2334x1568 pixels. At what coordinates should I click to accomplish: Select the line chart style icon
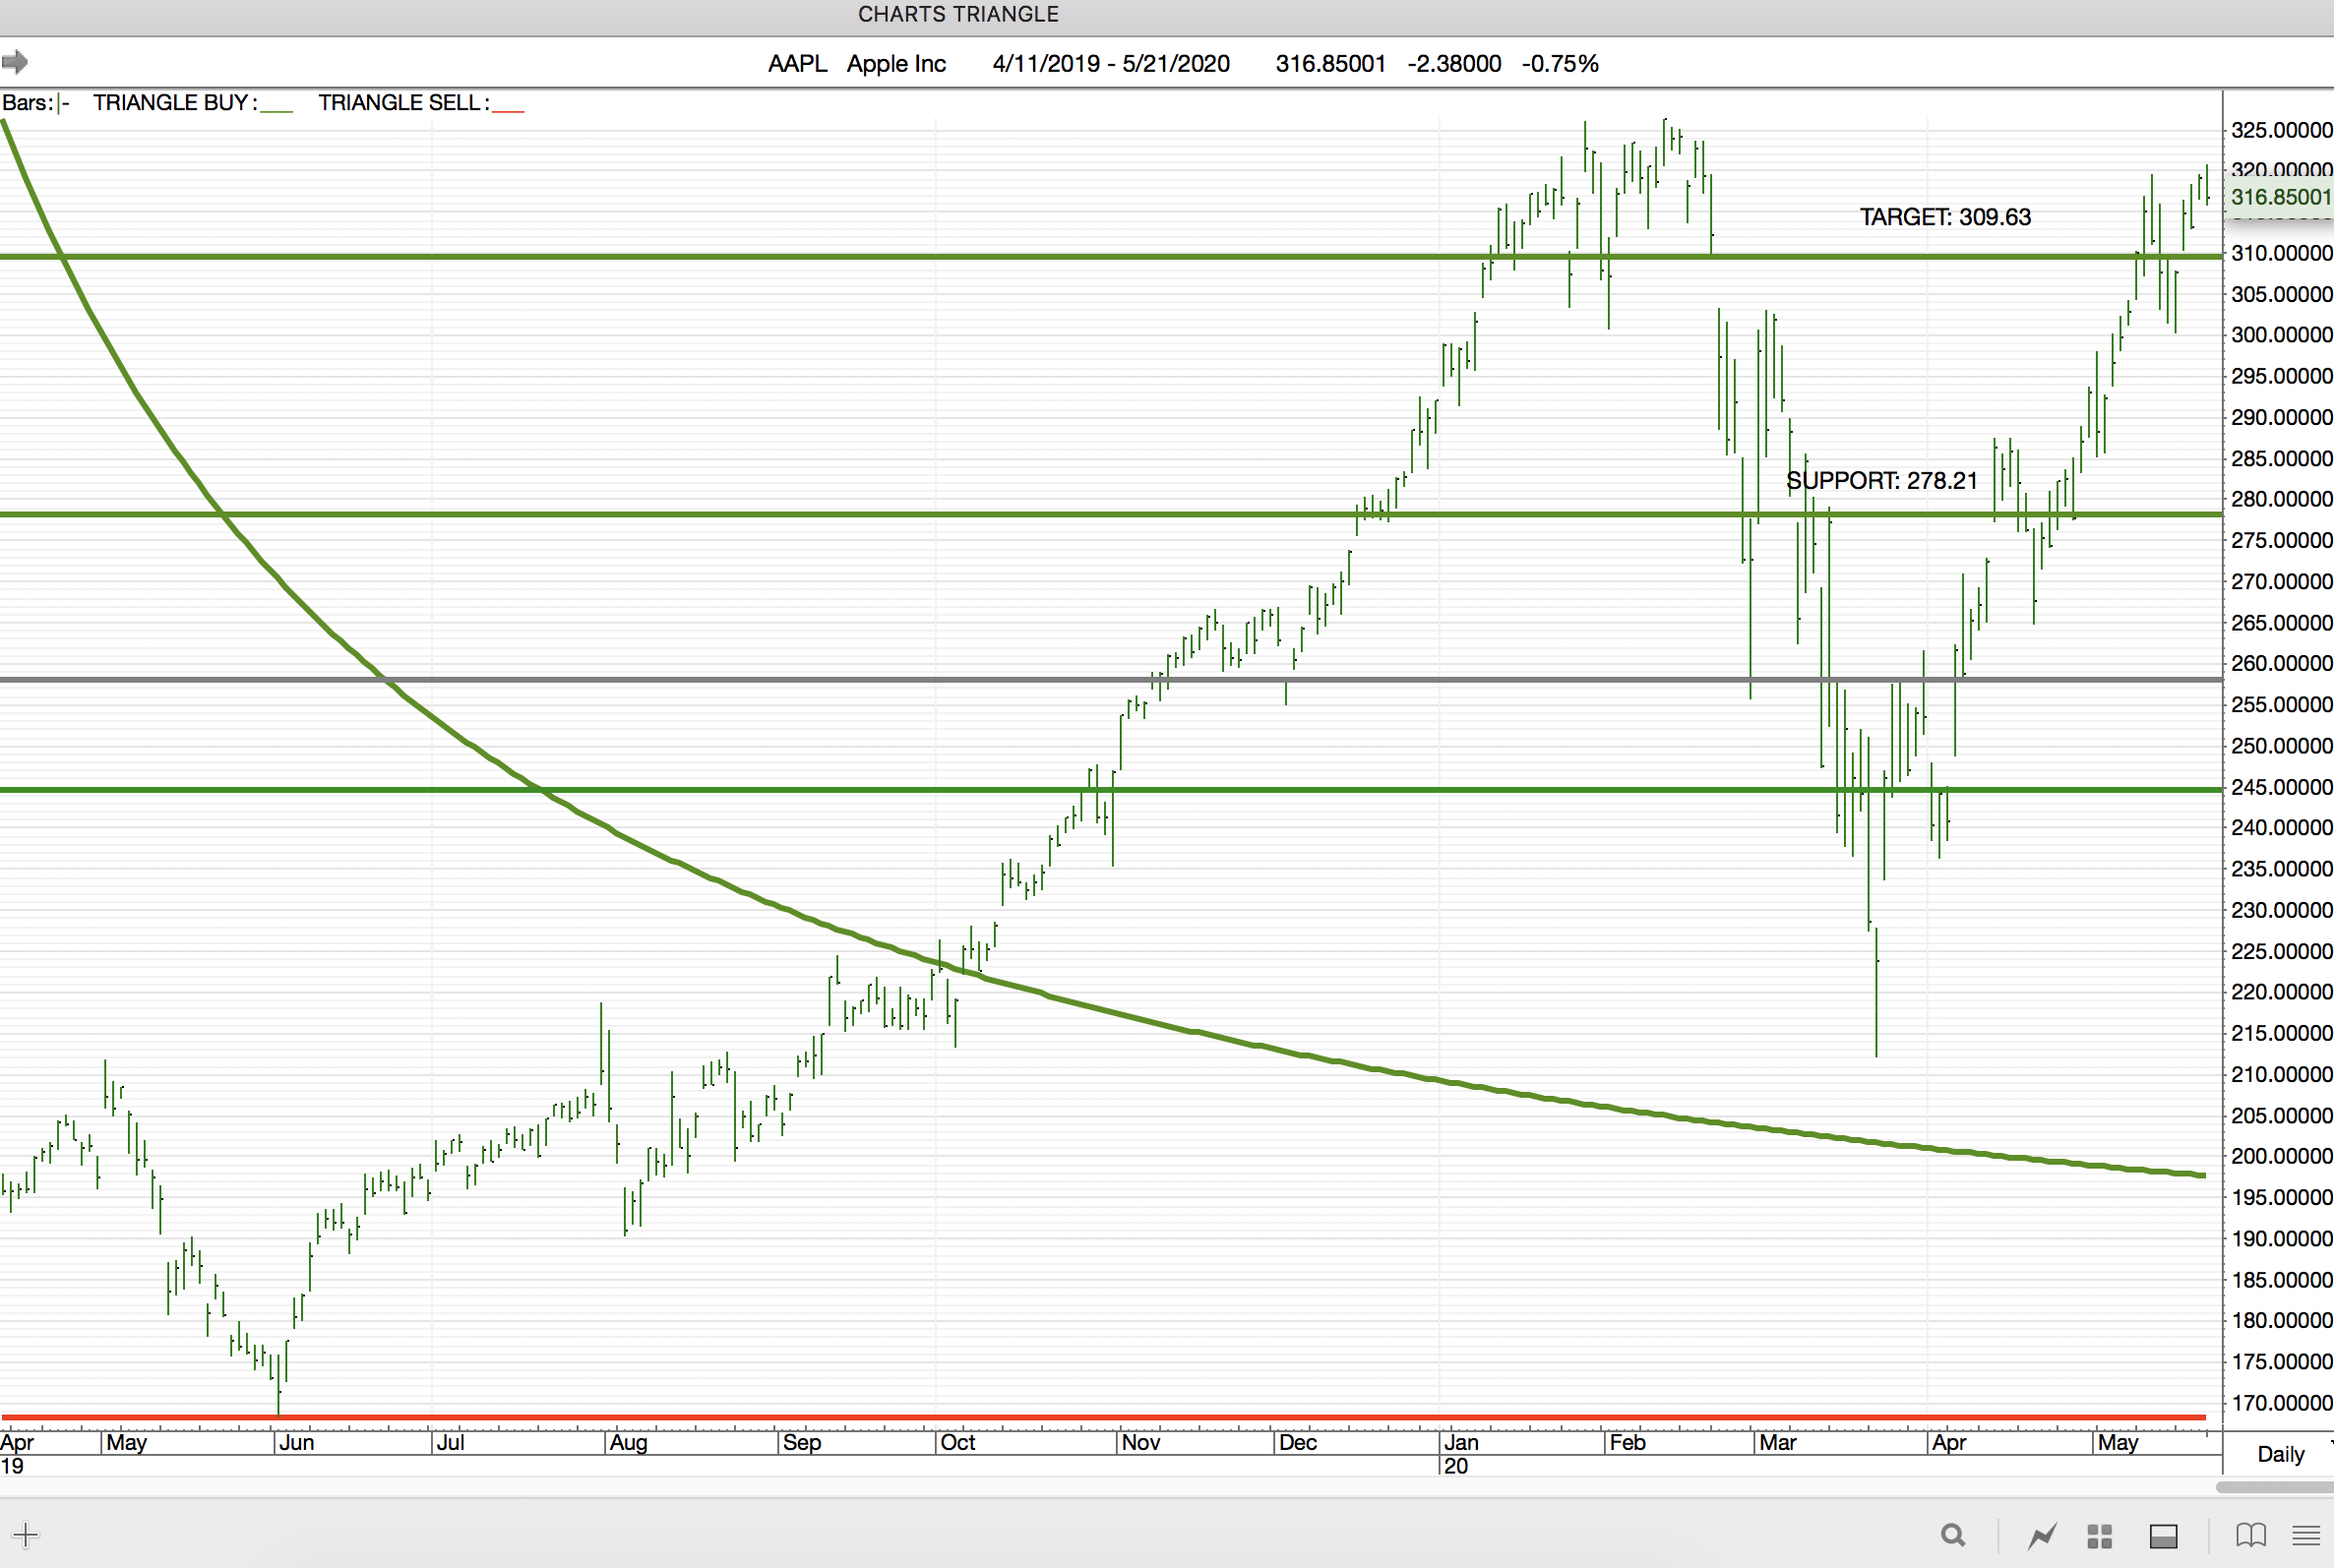[2042, 1535]
